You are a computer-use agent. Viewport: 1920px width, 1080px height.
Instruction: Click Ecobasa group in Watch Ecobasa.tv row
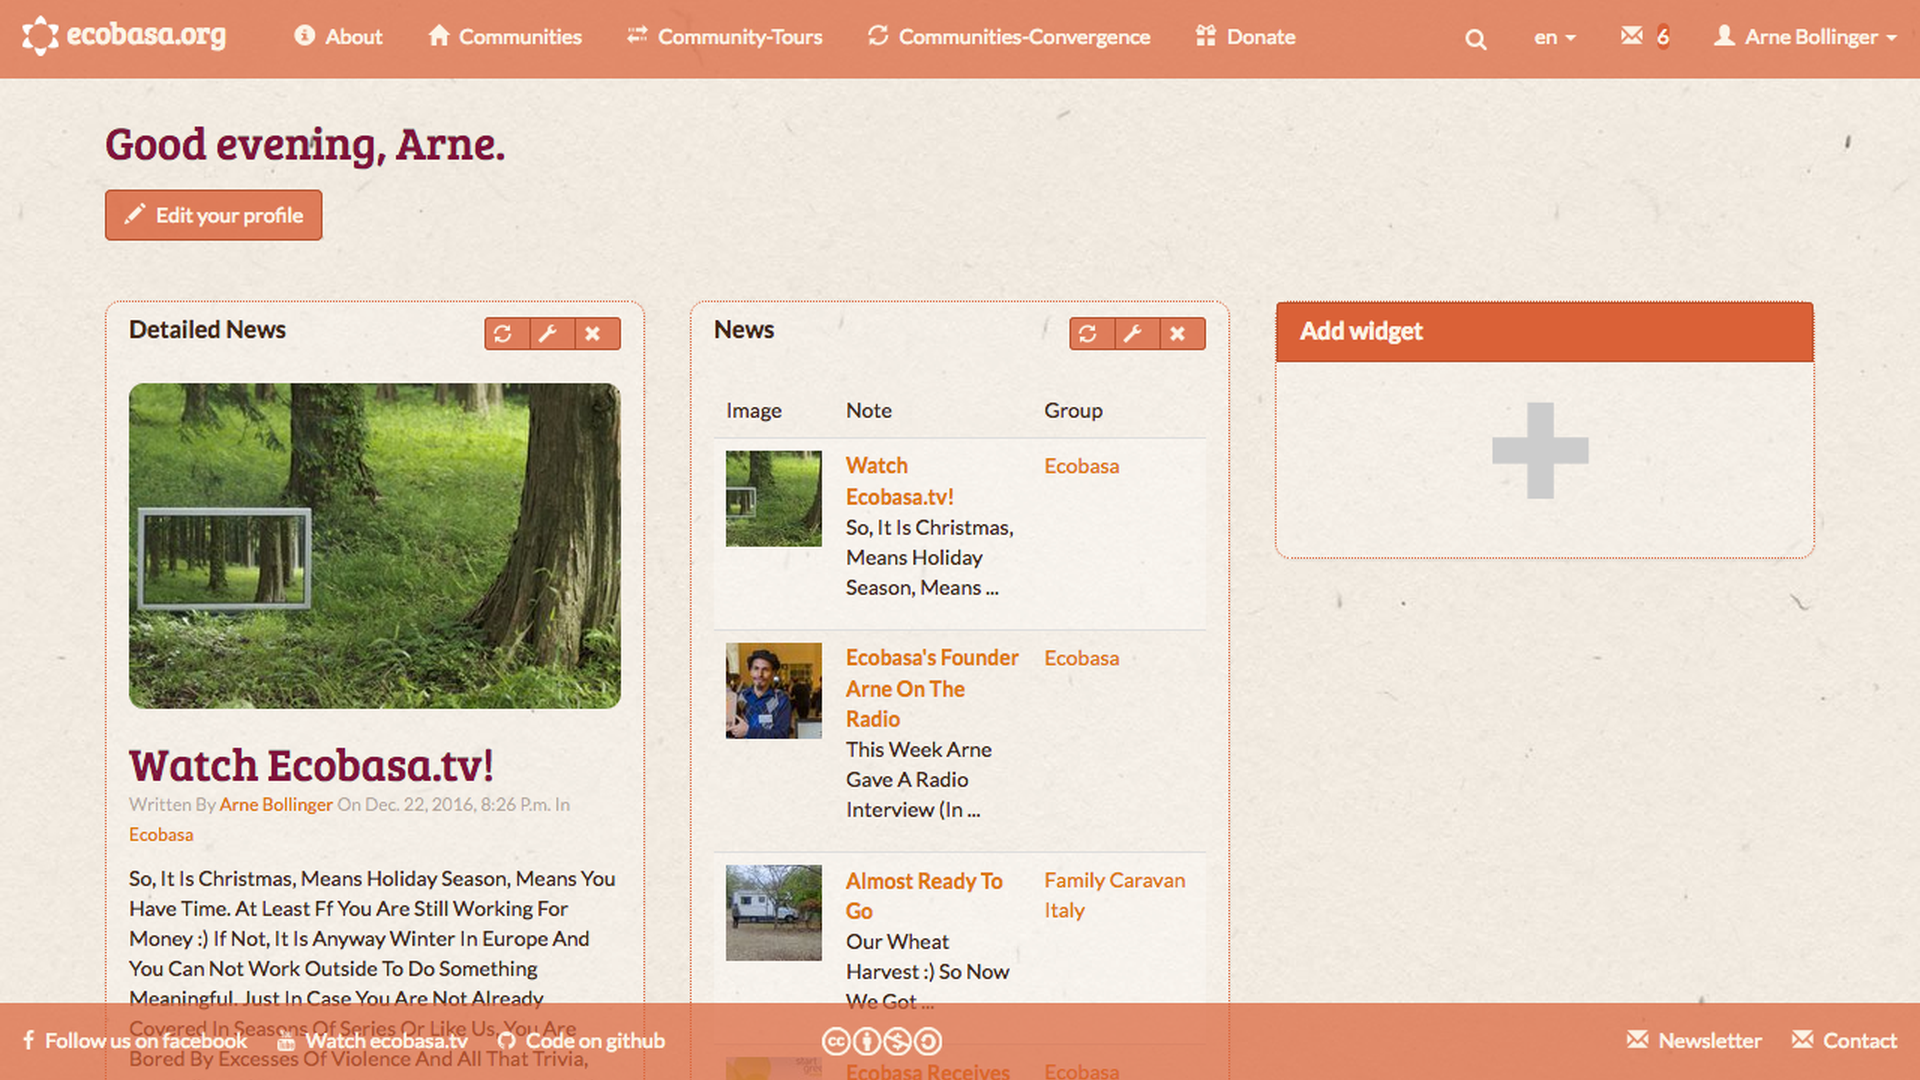click(1081, 467)
